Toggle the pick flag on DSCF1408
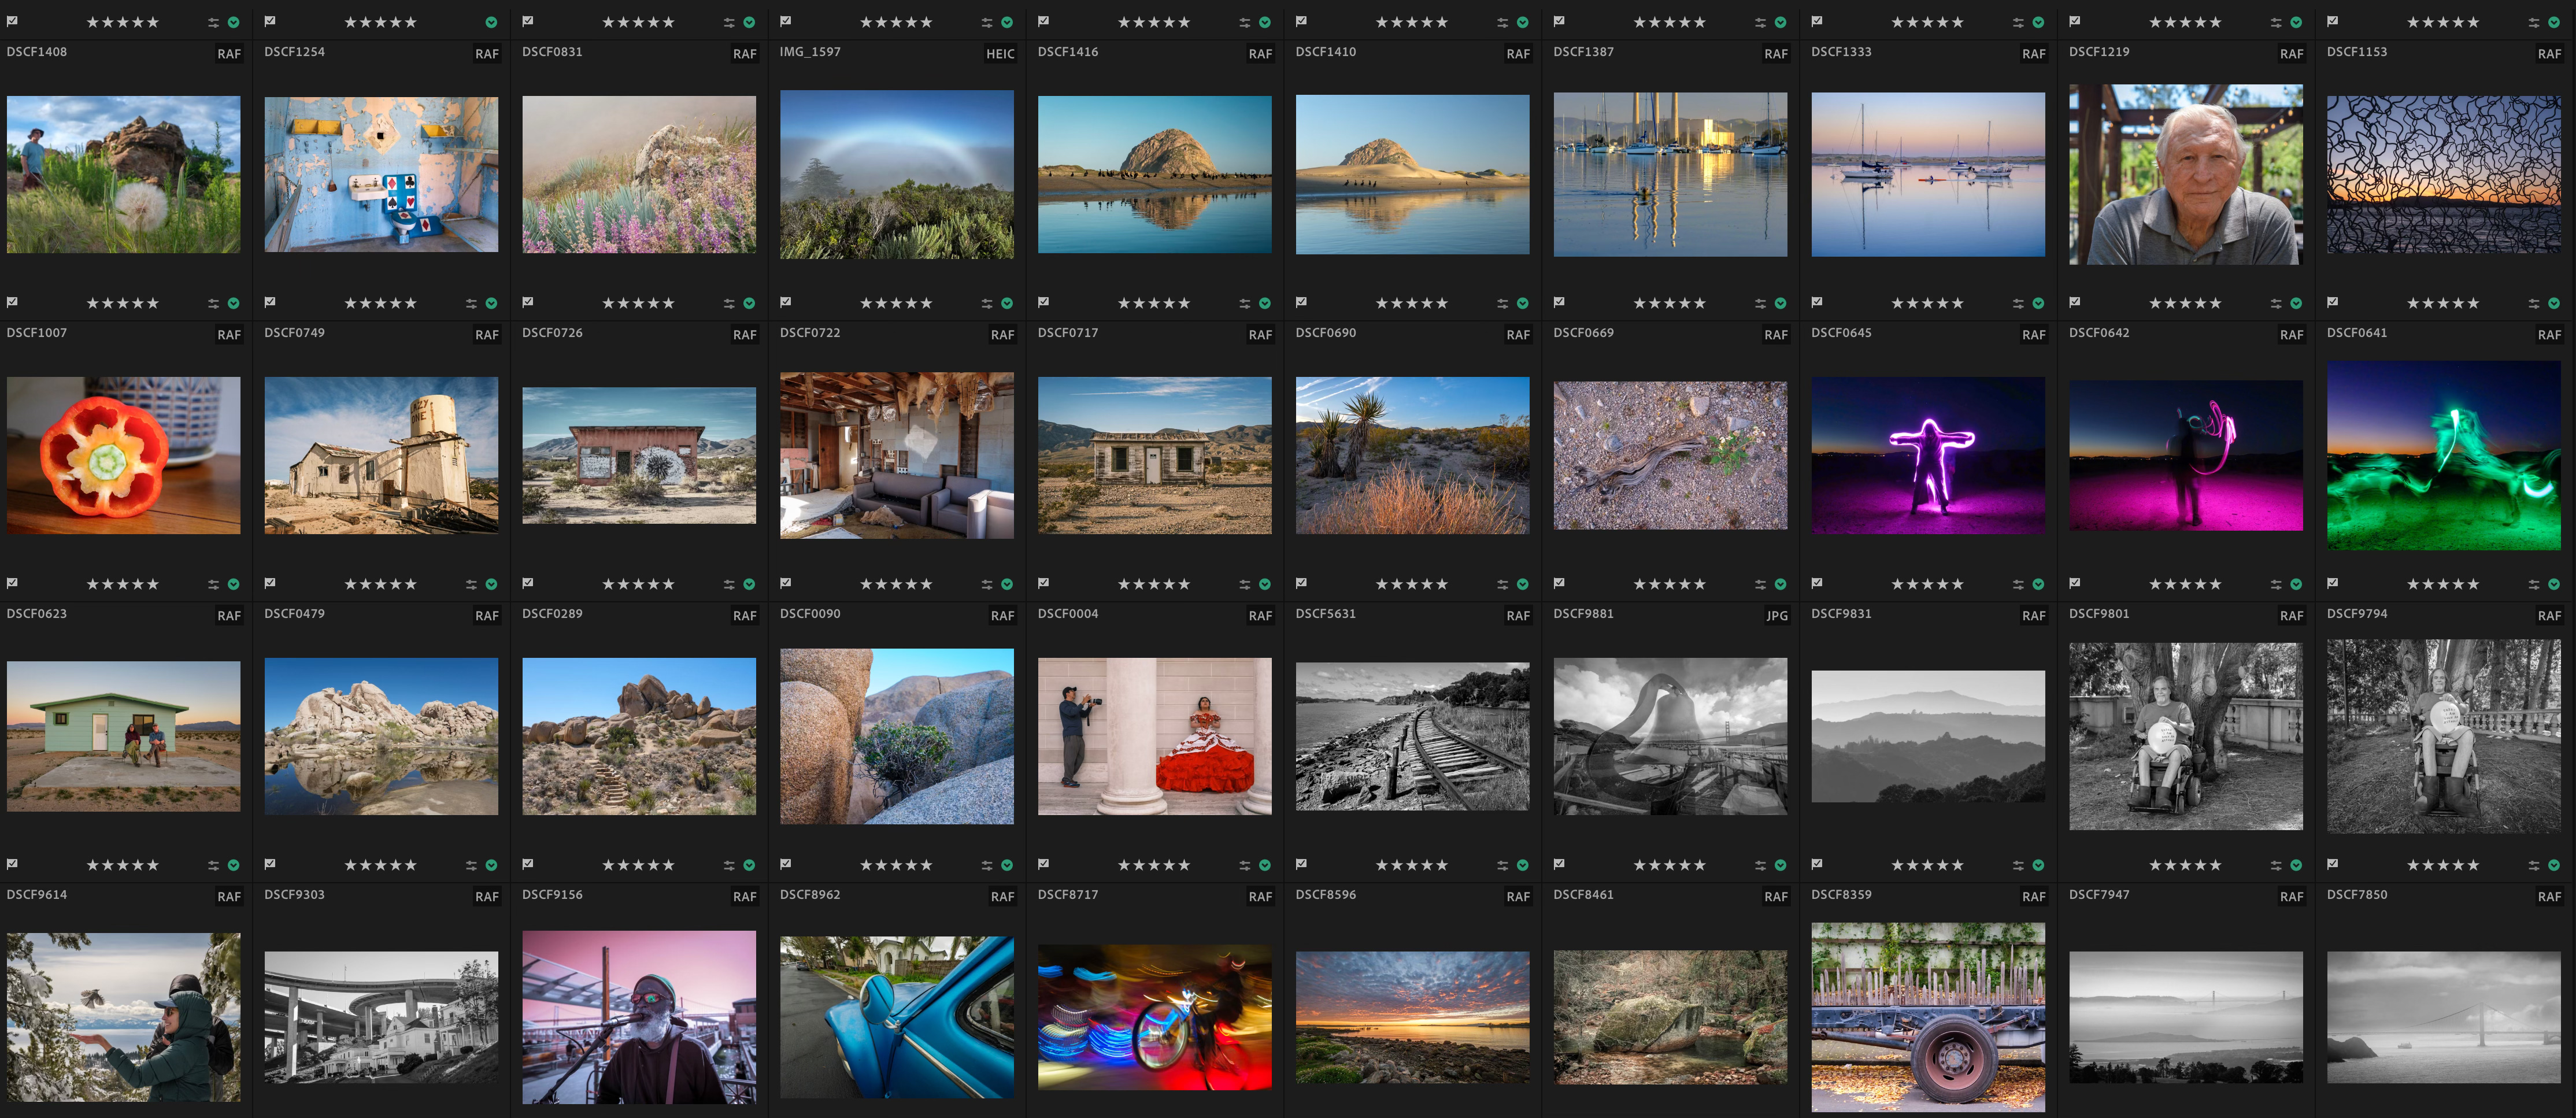The image size is (2576, 1118). [x=12, y=20]
